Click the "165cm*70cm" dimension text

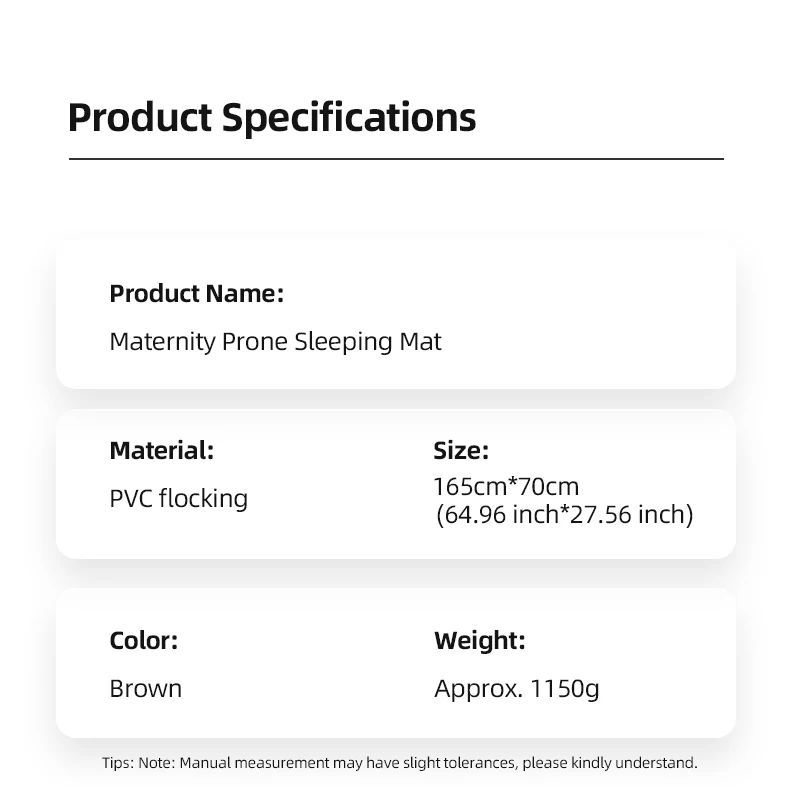[506, 487]
